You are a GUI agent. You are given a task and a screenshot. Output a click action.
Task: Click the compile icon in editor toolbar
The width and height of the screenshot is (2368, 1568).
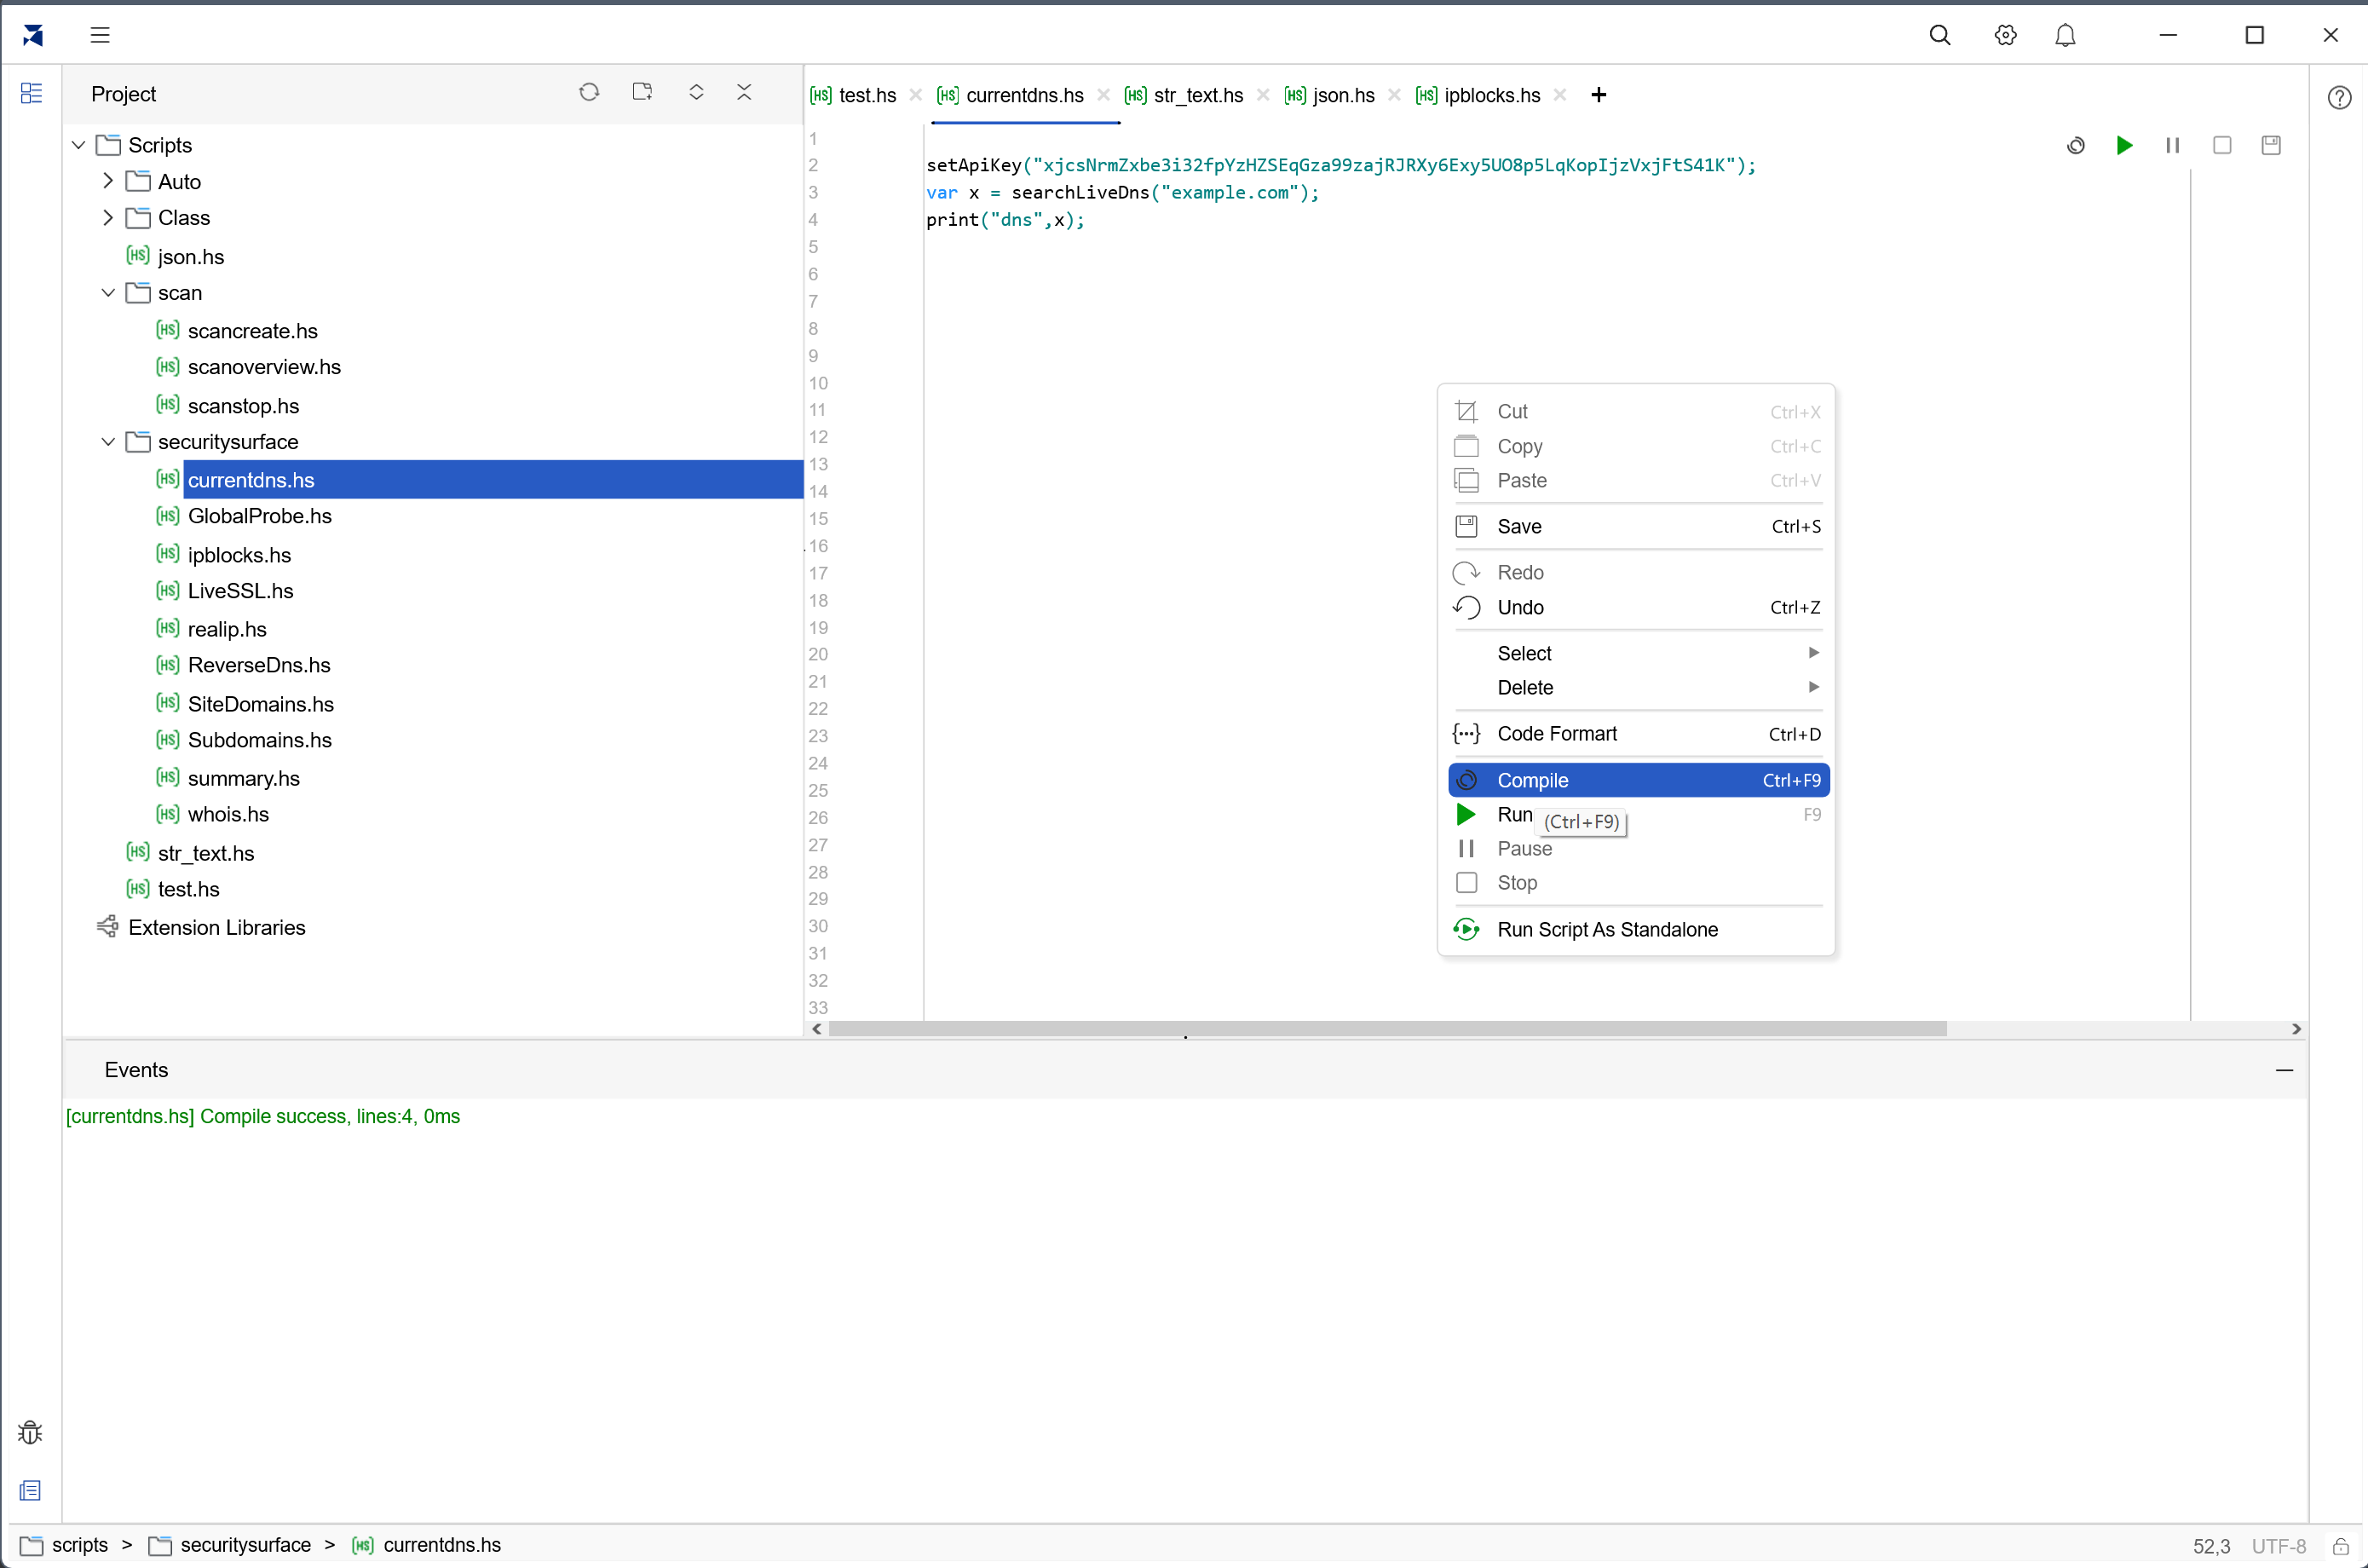2076,145
